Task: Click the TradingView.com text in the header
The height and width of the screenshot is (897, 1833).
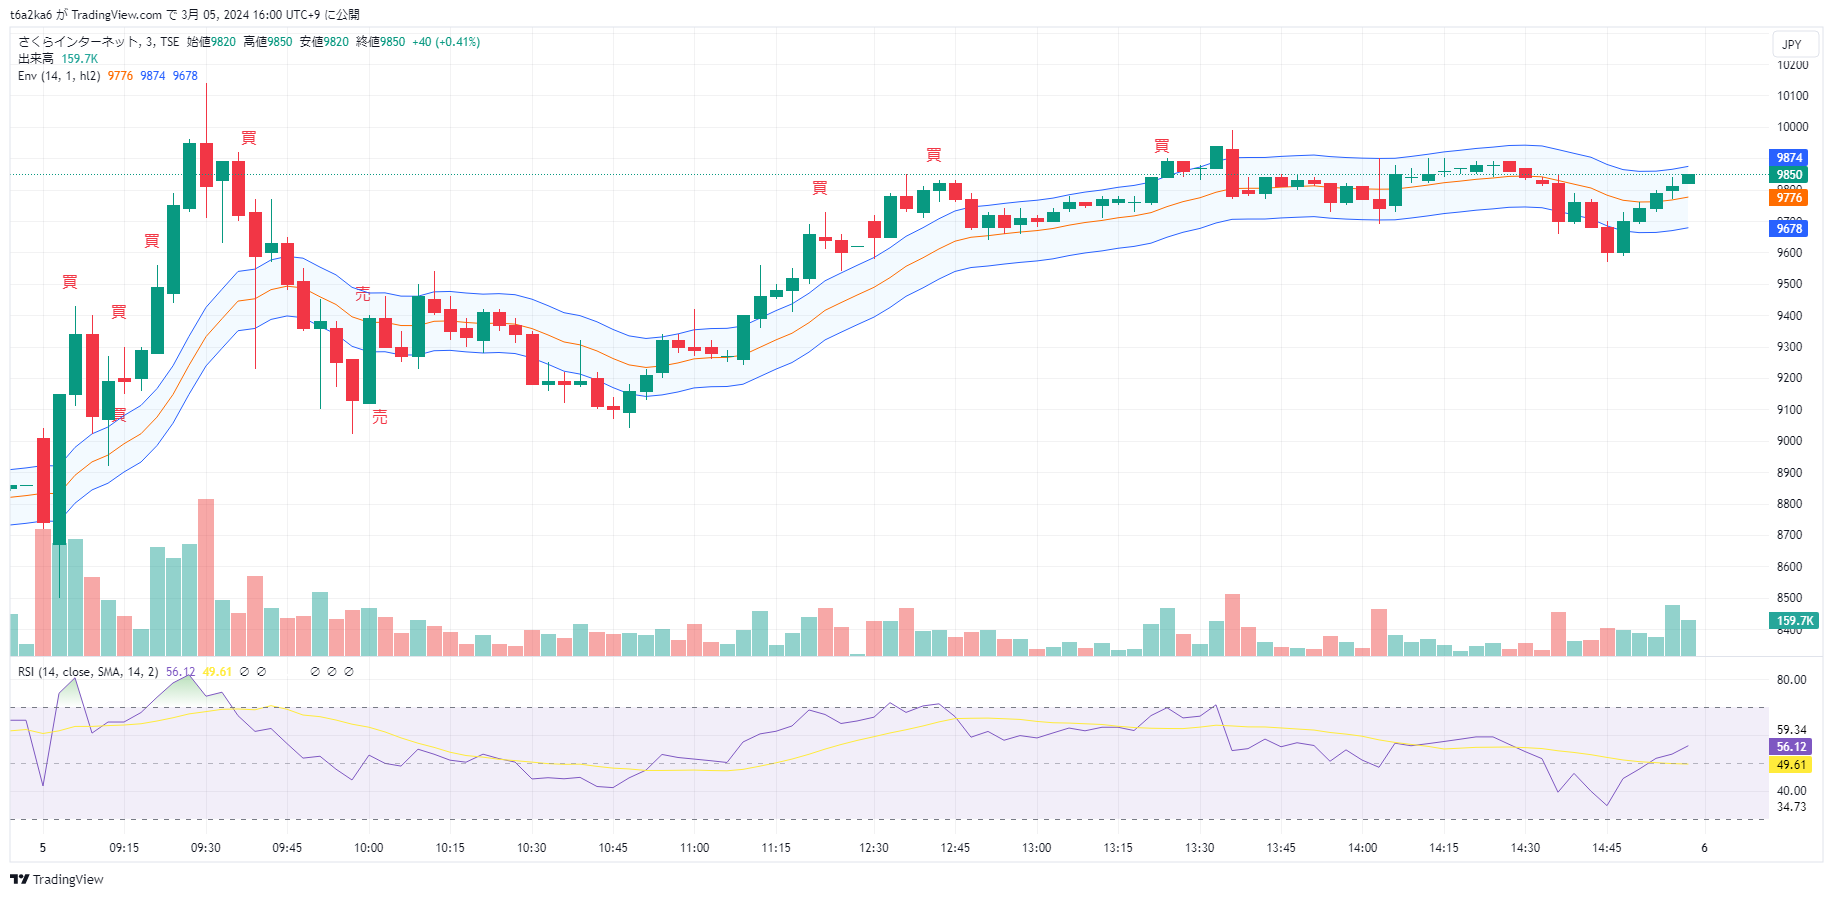Action: [x=116, y=15]
